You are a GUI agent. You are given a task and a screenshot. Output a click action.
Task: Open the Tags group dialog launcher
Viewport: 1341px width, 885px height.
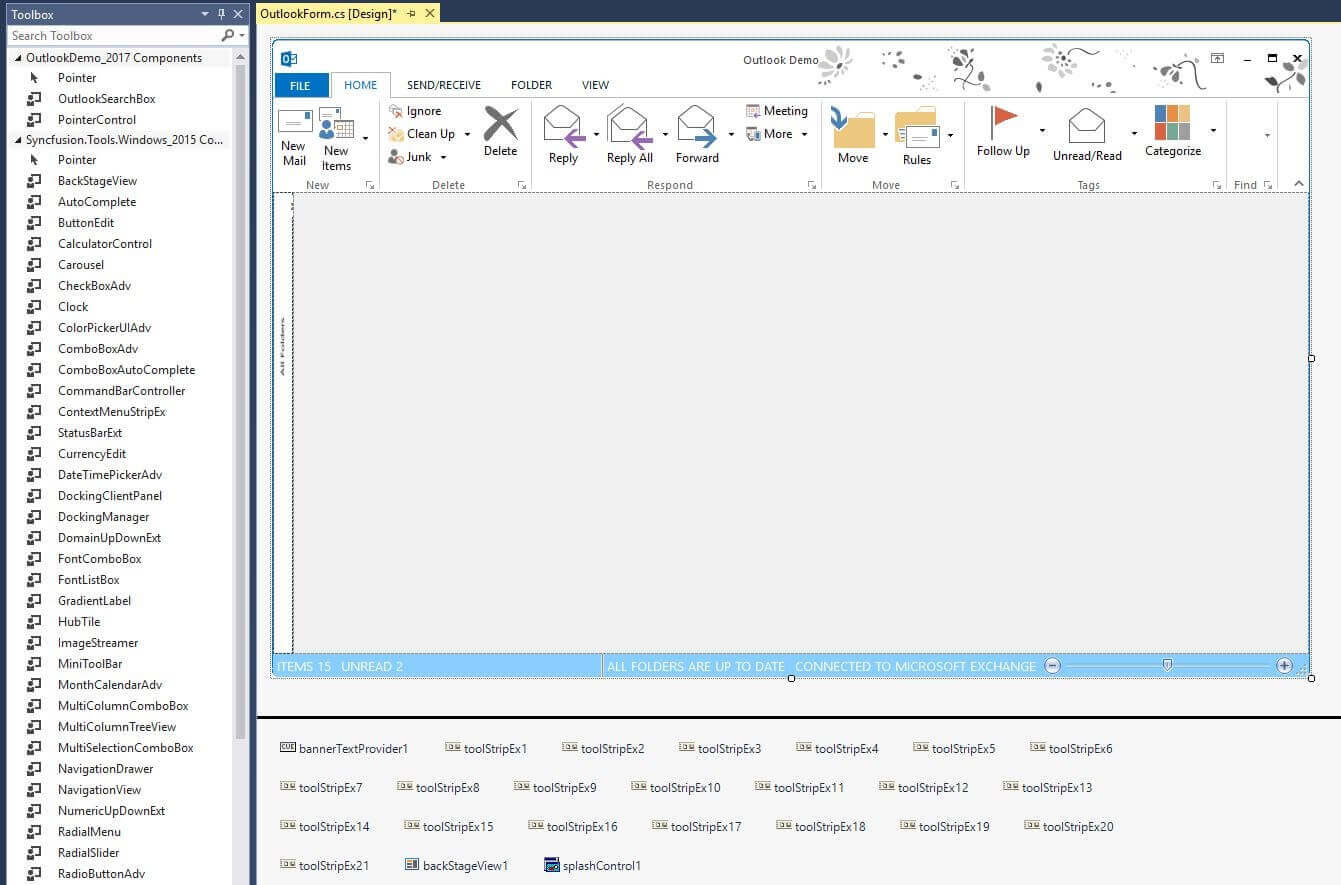point(1217,185)
